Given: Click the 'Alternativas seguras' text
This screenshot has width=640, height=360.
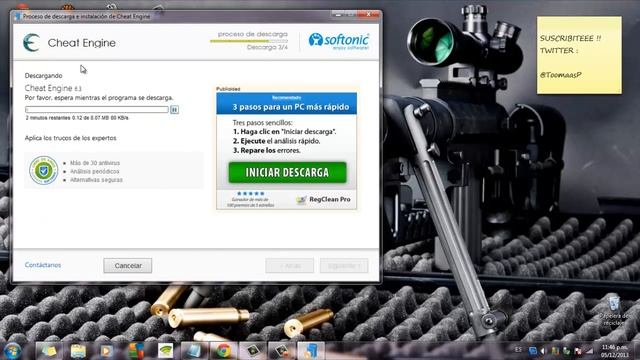Looking at the screenshot, I should point(96,180).
